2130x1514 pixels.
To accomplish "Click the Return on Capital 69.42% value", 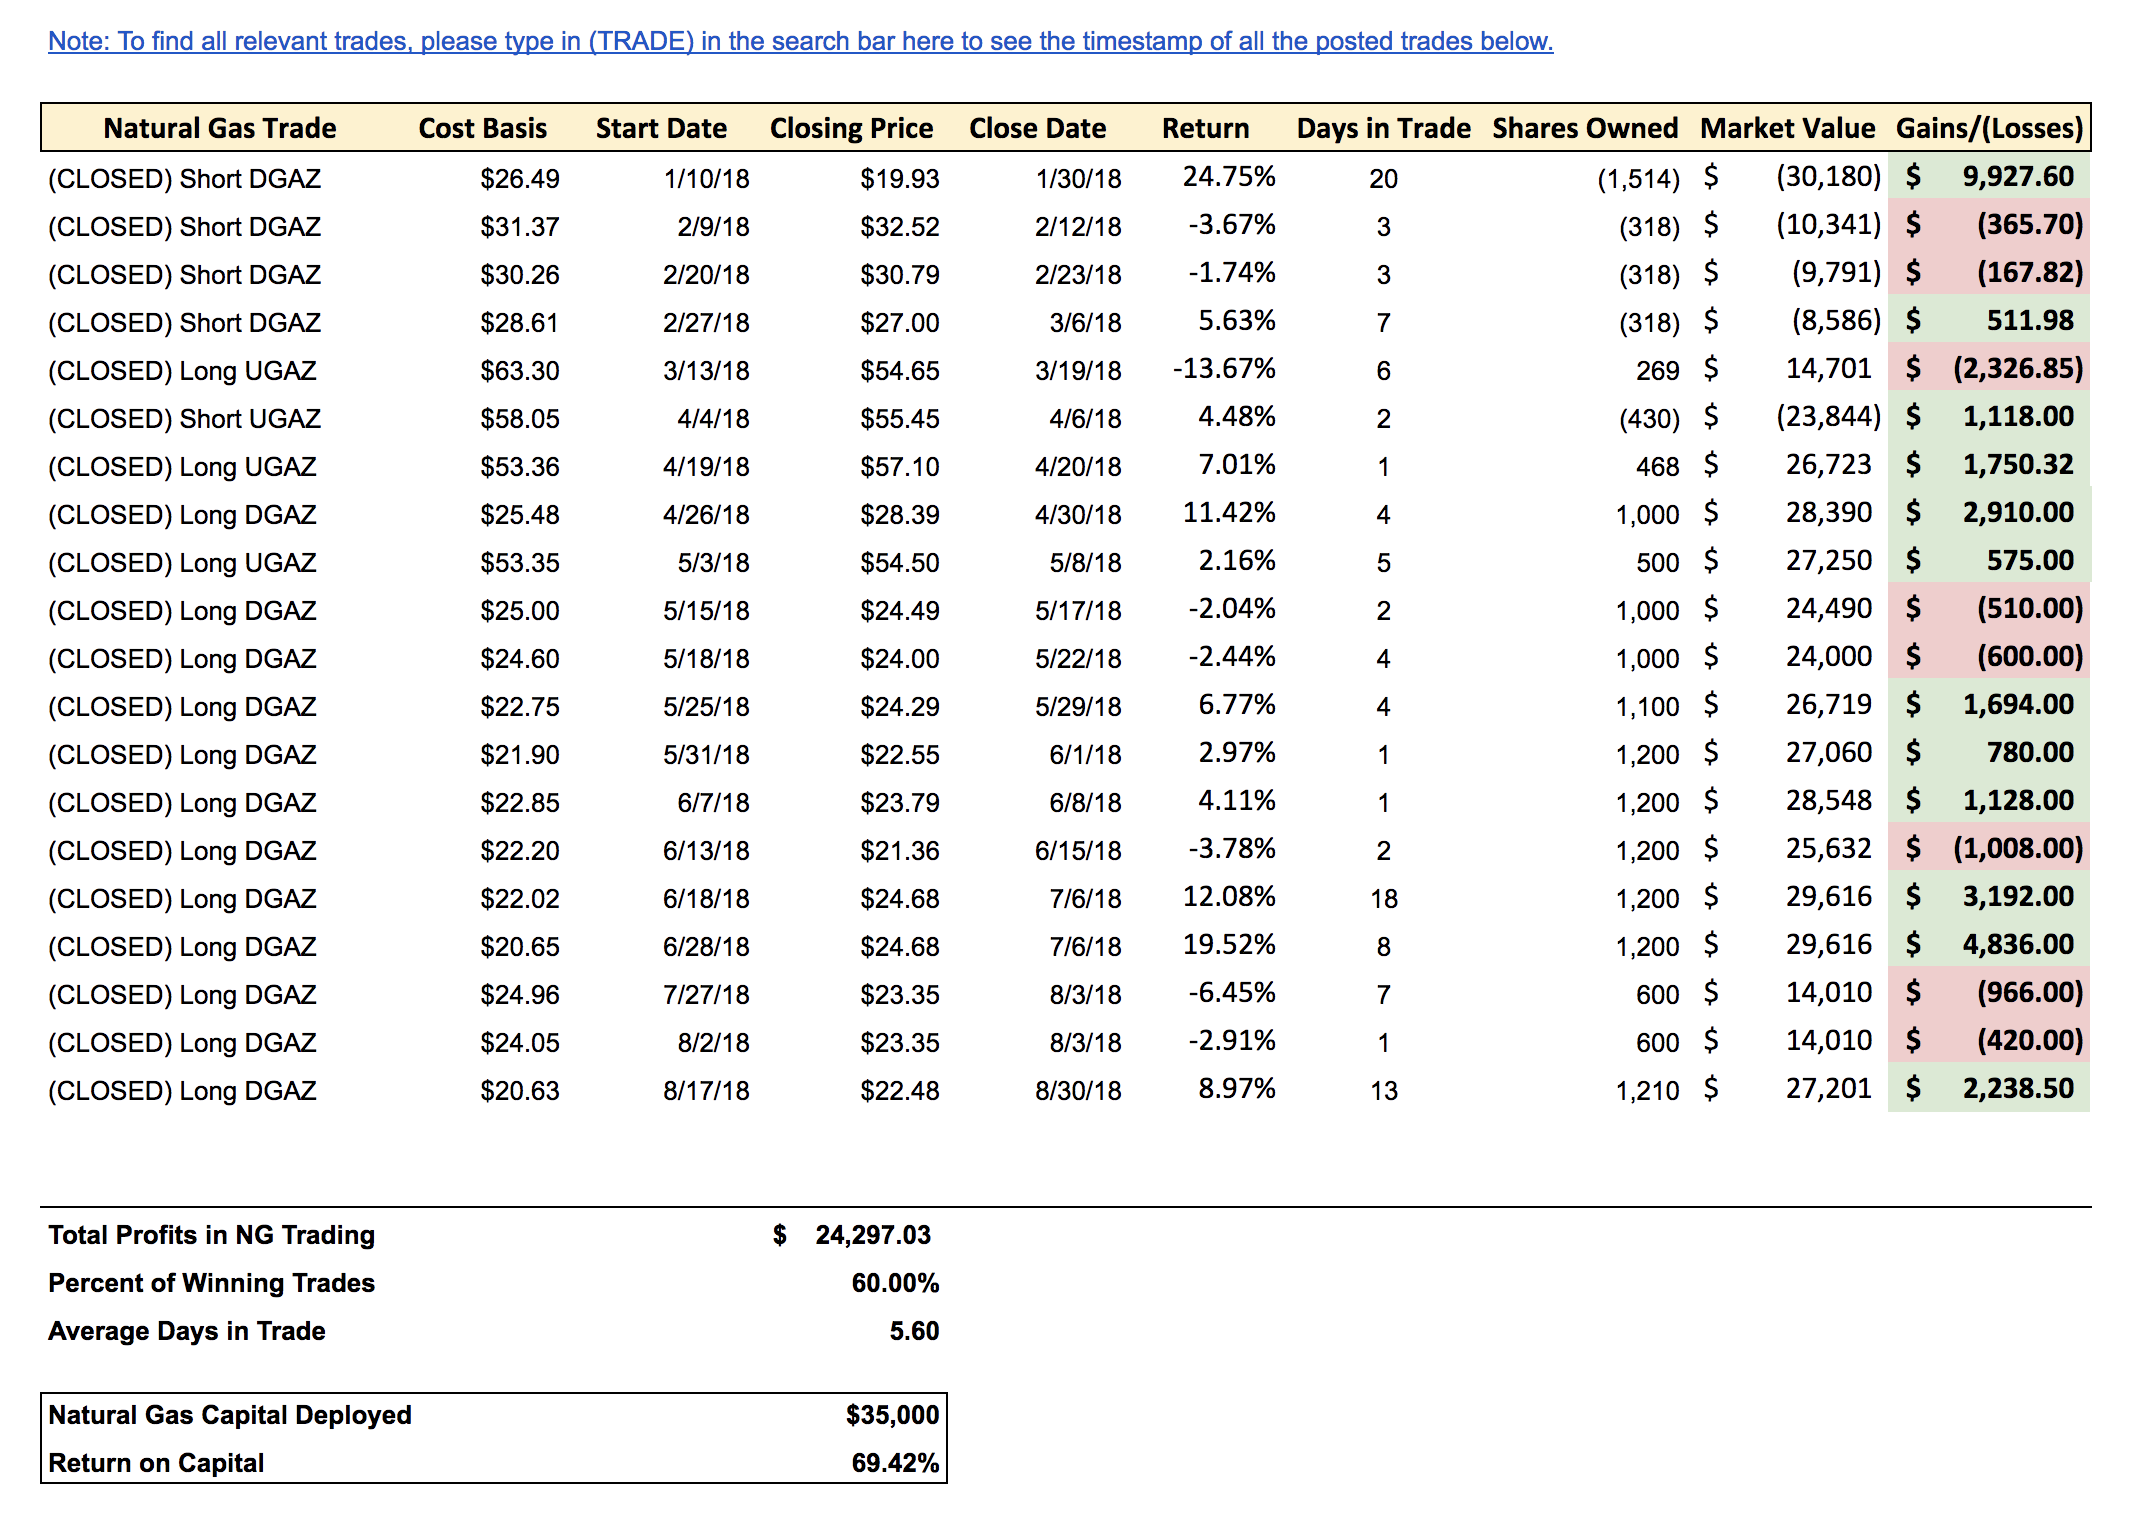I will (895, 1463).
